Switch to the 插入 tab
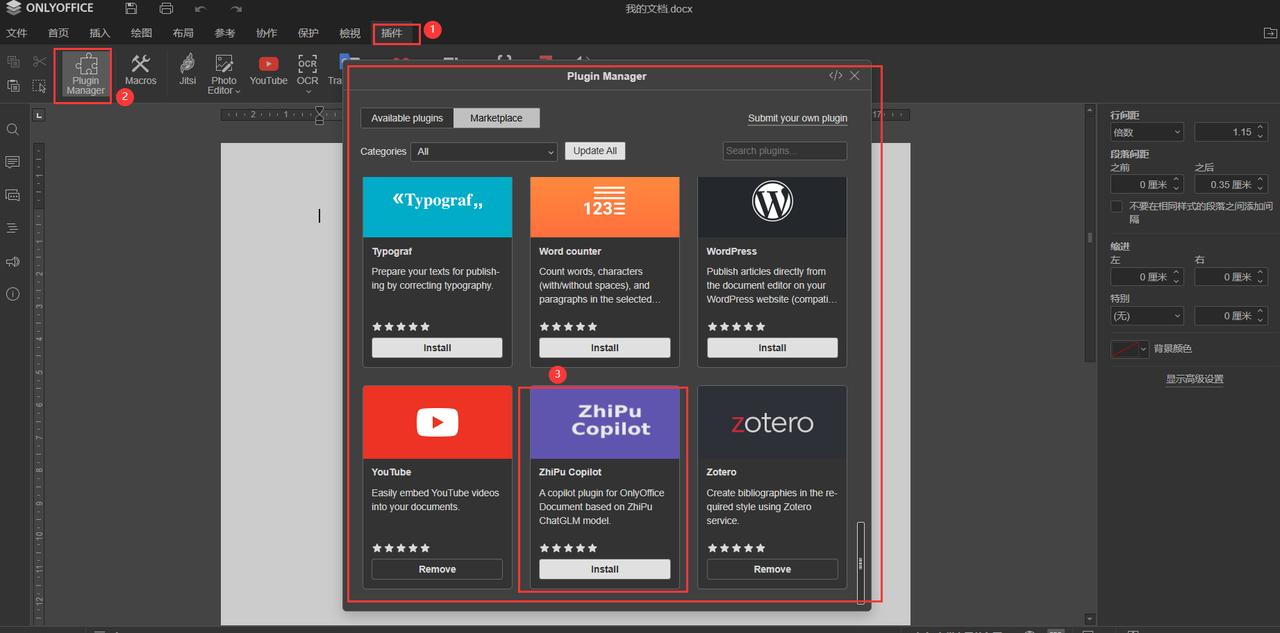1280x633 pixels. coord(100,33)
